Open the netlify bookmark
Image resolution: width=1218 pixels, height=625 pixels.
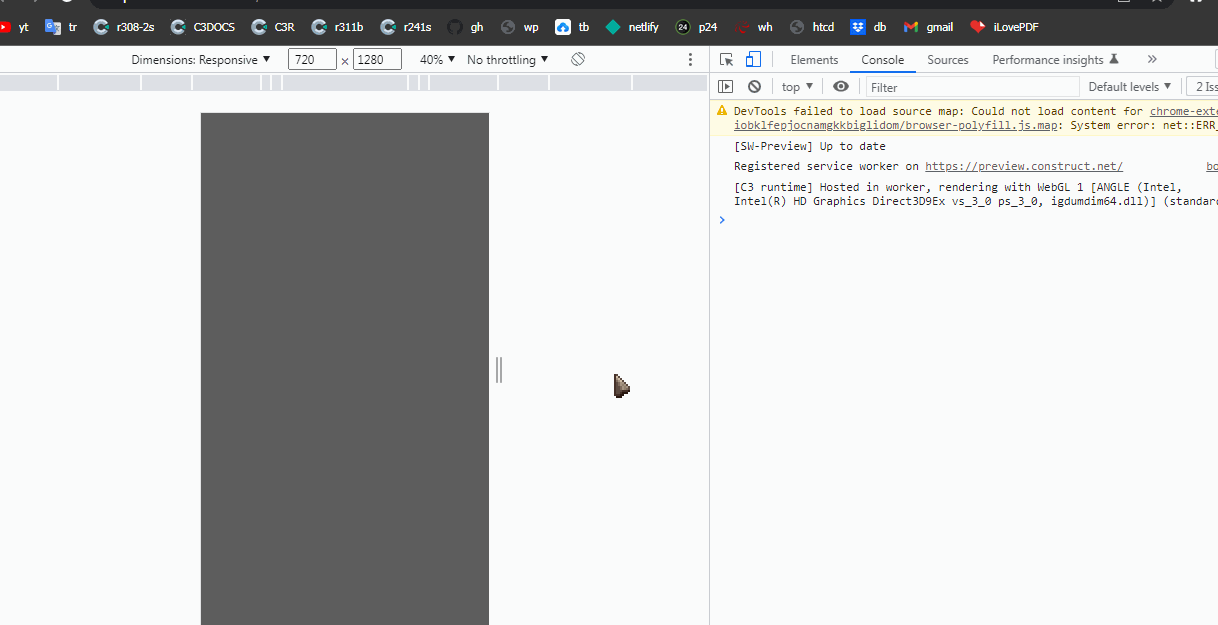tap(631, 27)
